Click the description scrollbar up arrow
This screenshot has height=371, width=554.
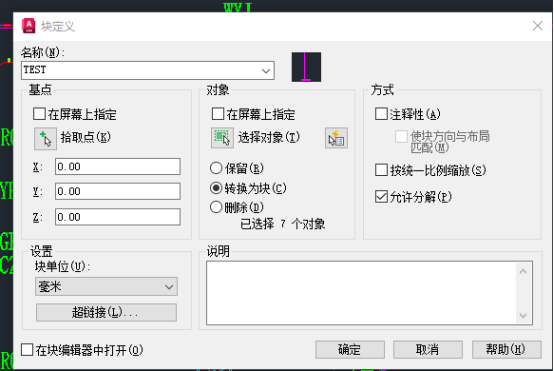pyautogui.click(x=523, y=271)
